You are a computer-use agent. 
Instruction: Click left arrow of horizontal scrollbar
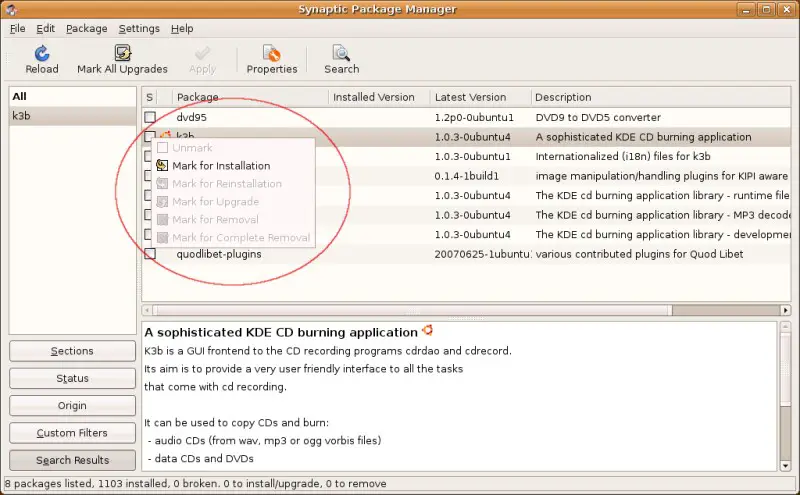[147, 310]
